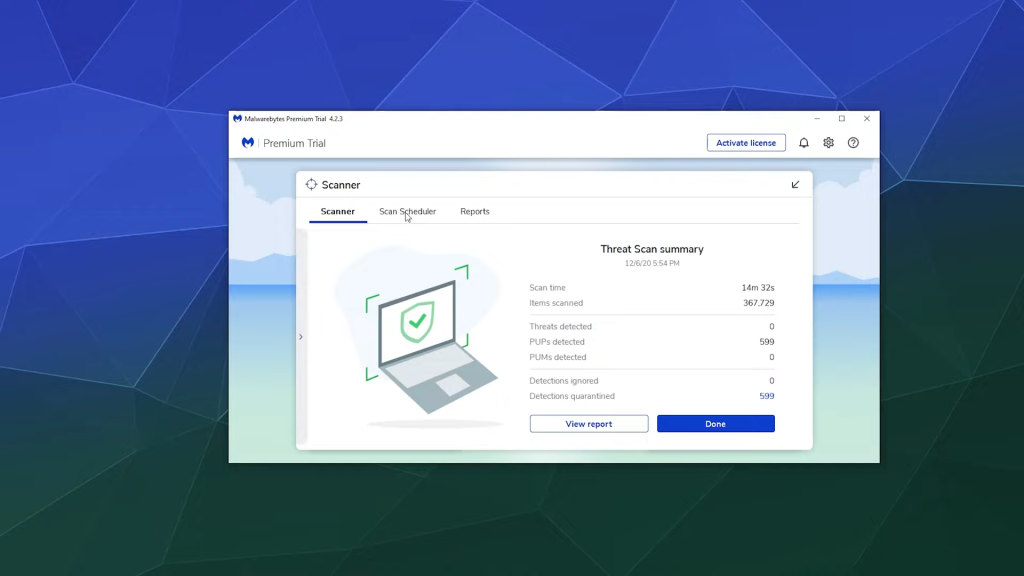Viewport: 1024px width, 576px height.
Task: Maximize the Malwarebytes window
Action: [842, 119]
